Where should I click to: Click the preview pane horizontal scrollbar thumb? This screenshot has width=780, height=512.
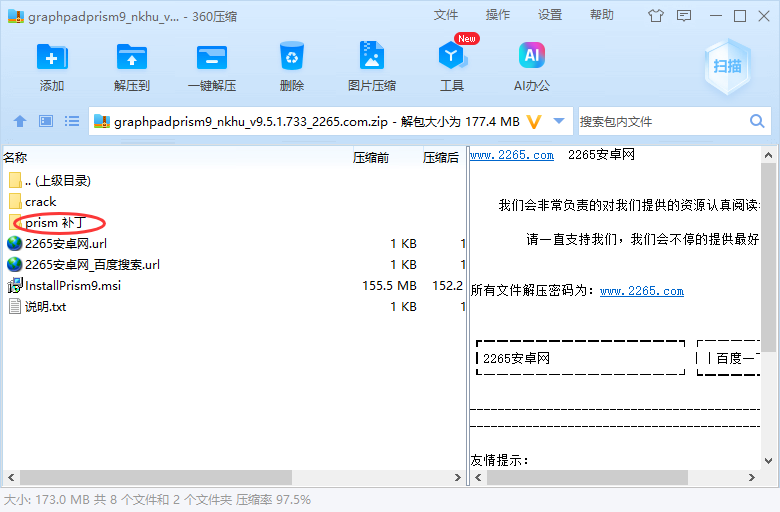(x=587, y=478)
